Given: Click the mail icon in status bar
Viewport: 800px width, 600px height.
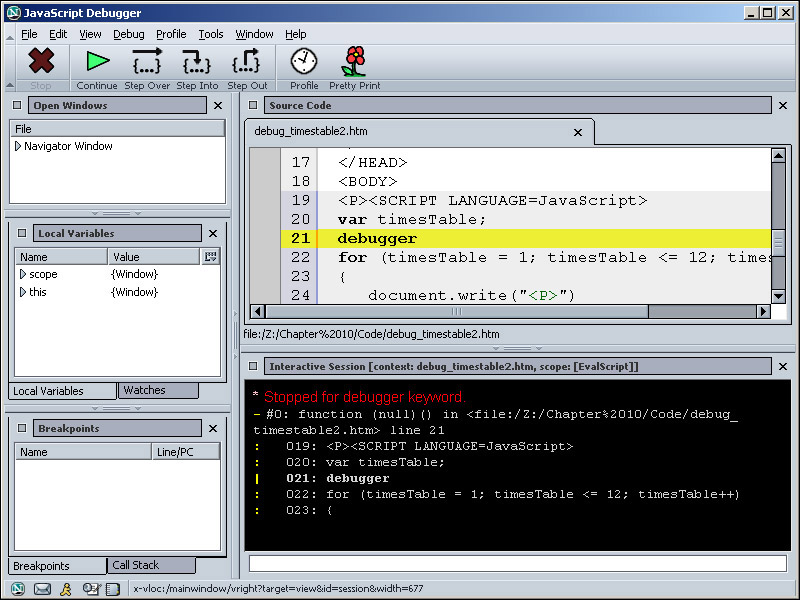Looking at the screenshot, I should coord(42,589).
